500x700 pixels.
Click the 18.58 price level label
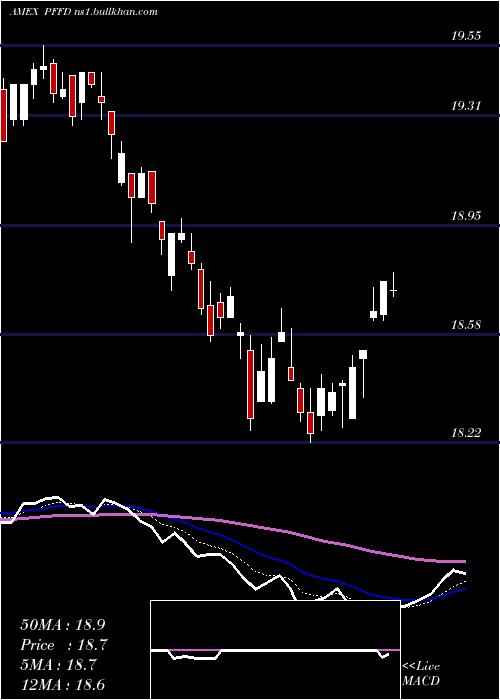point(466,325)
